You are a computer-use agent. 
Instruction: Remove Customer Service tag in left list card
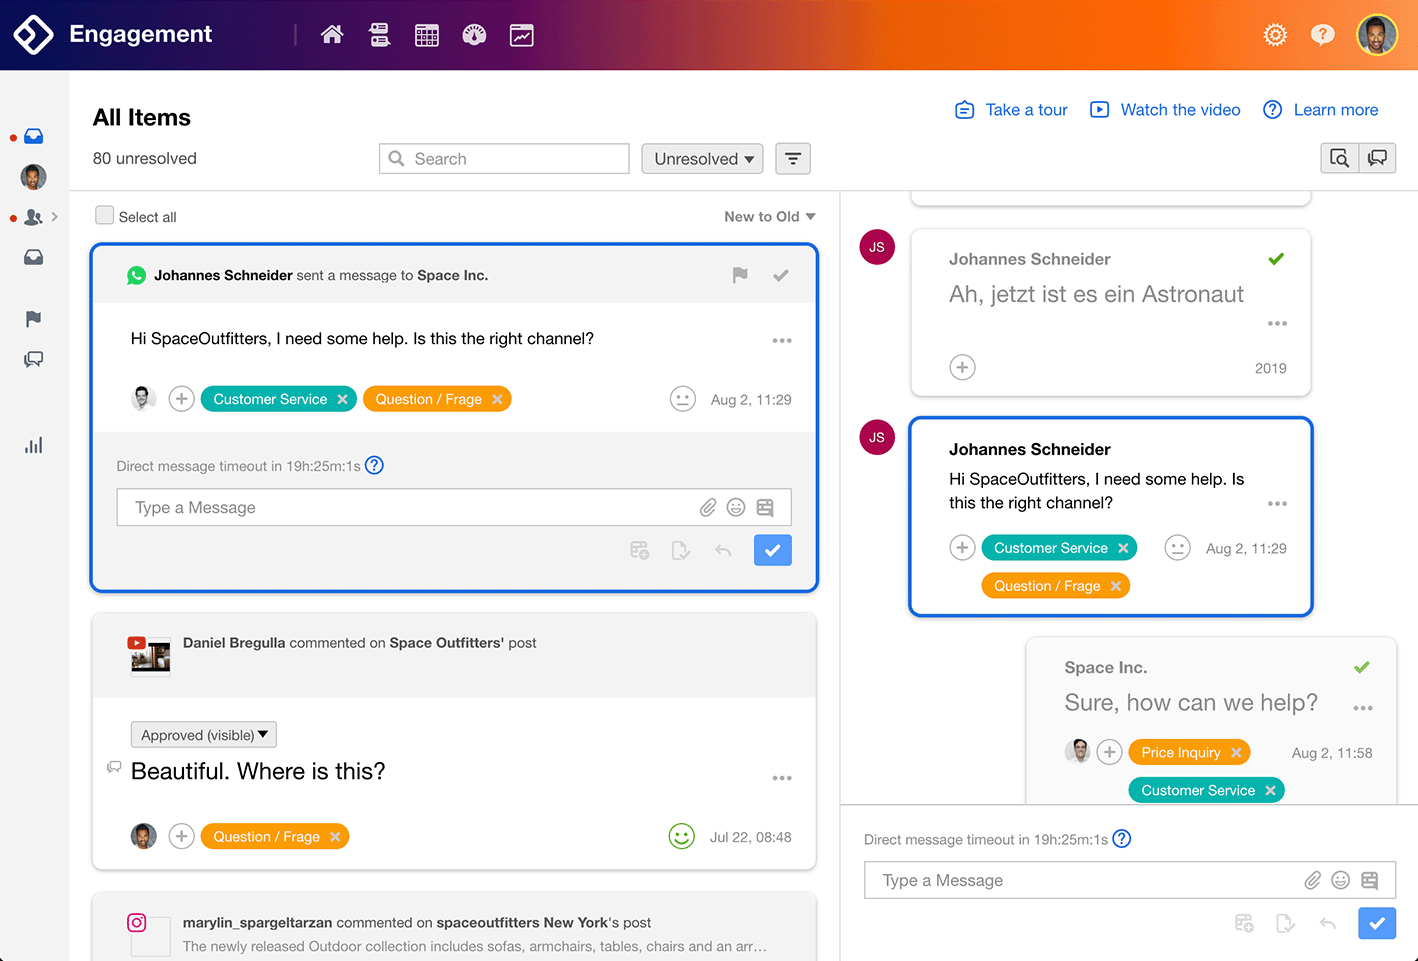point(342,399)
